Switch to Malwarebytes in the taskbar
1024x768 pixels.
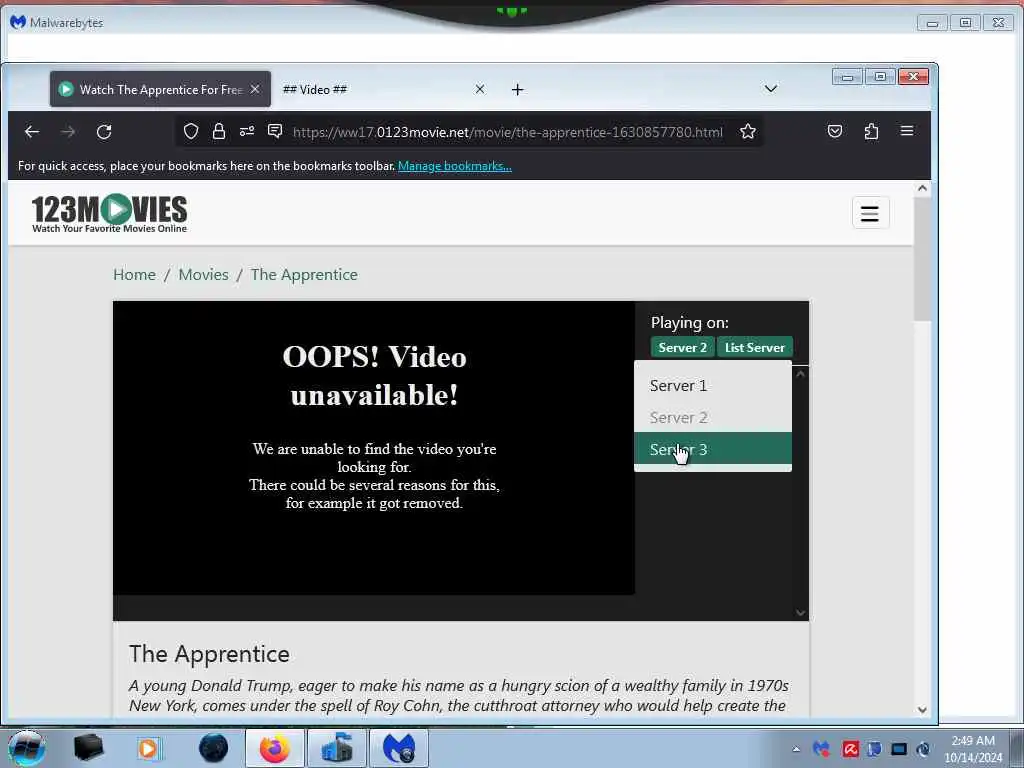pos(399,748)
